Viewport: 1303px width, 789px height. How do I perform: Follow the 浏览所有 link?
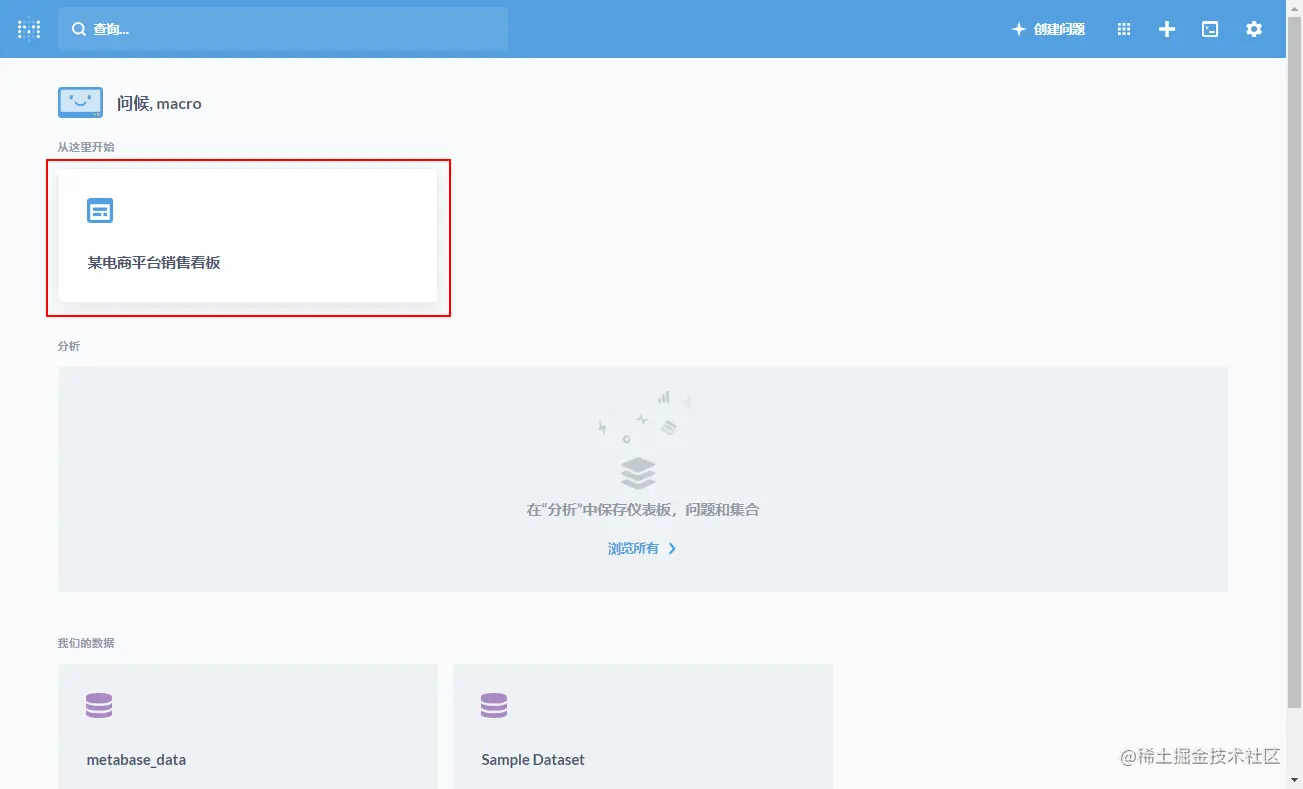(633, 548)
